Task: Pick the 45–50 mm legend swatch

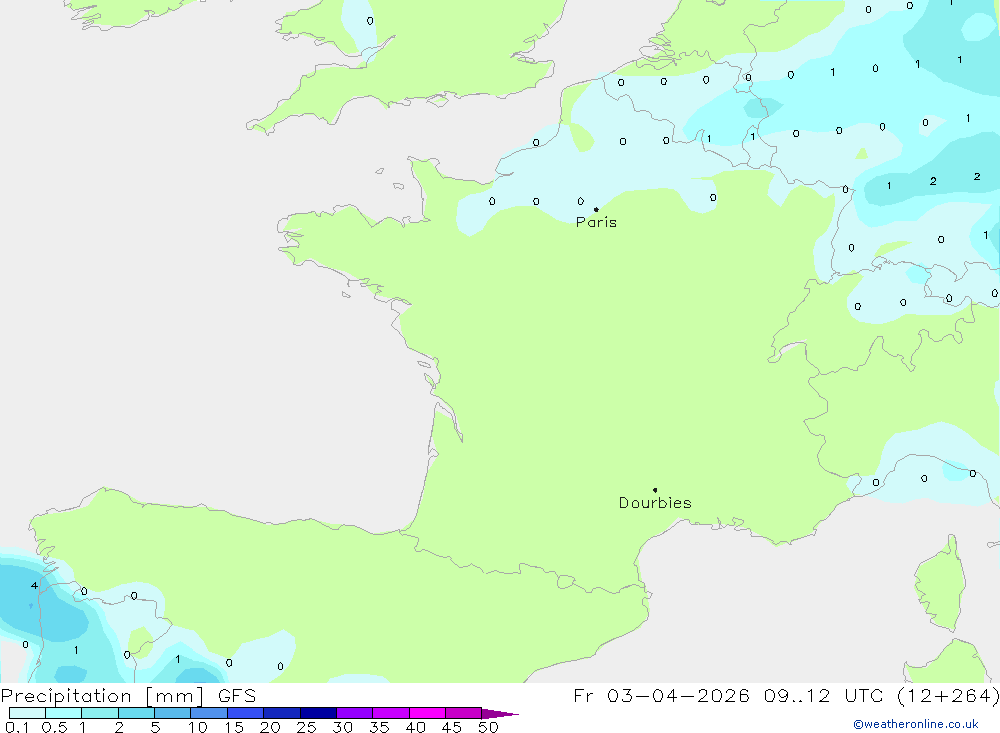Action: [x=464, y=713]
